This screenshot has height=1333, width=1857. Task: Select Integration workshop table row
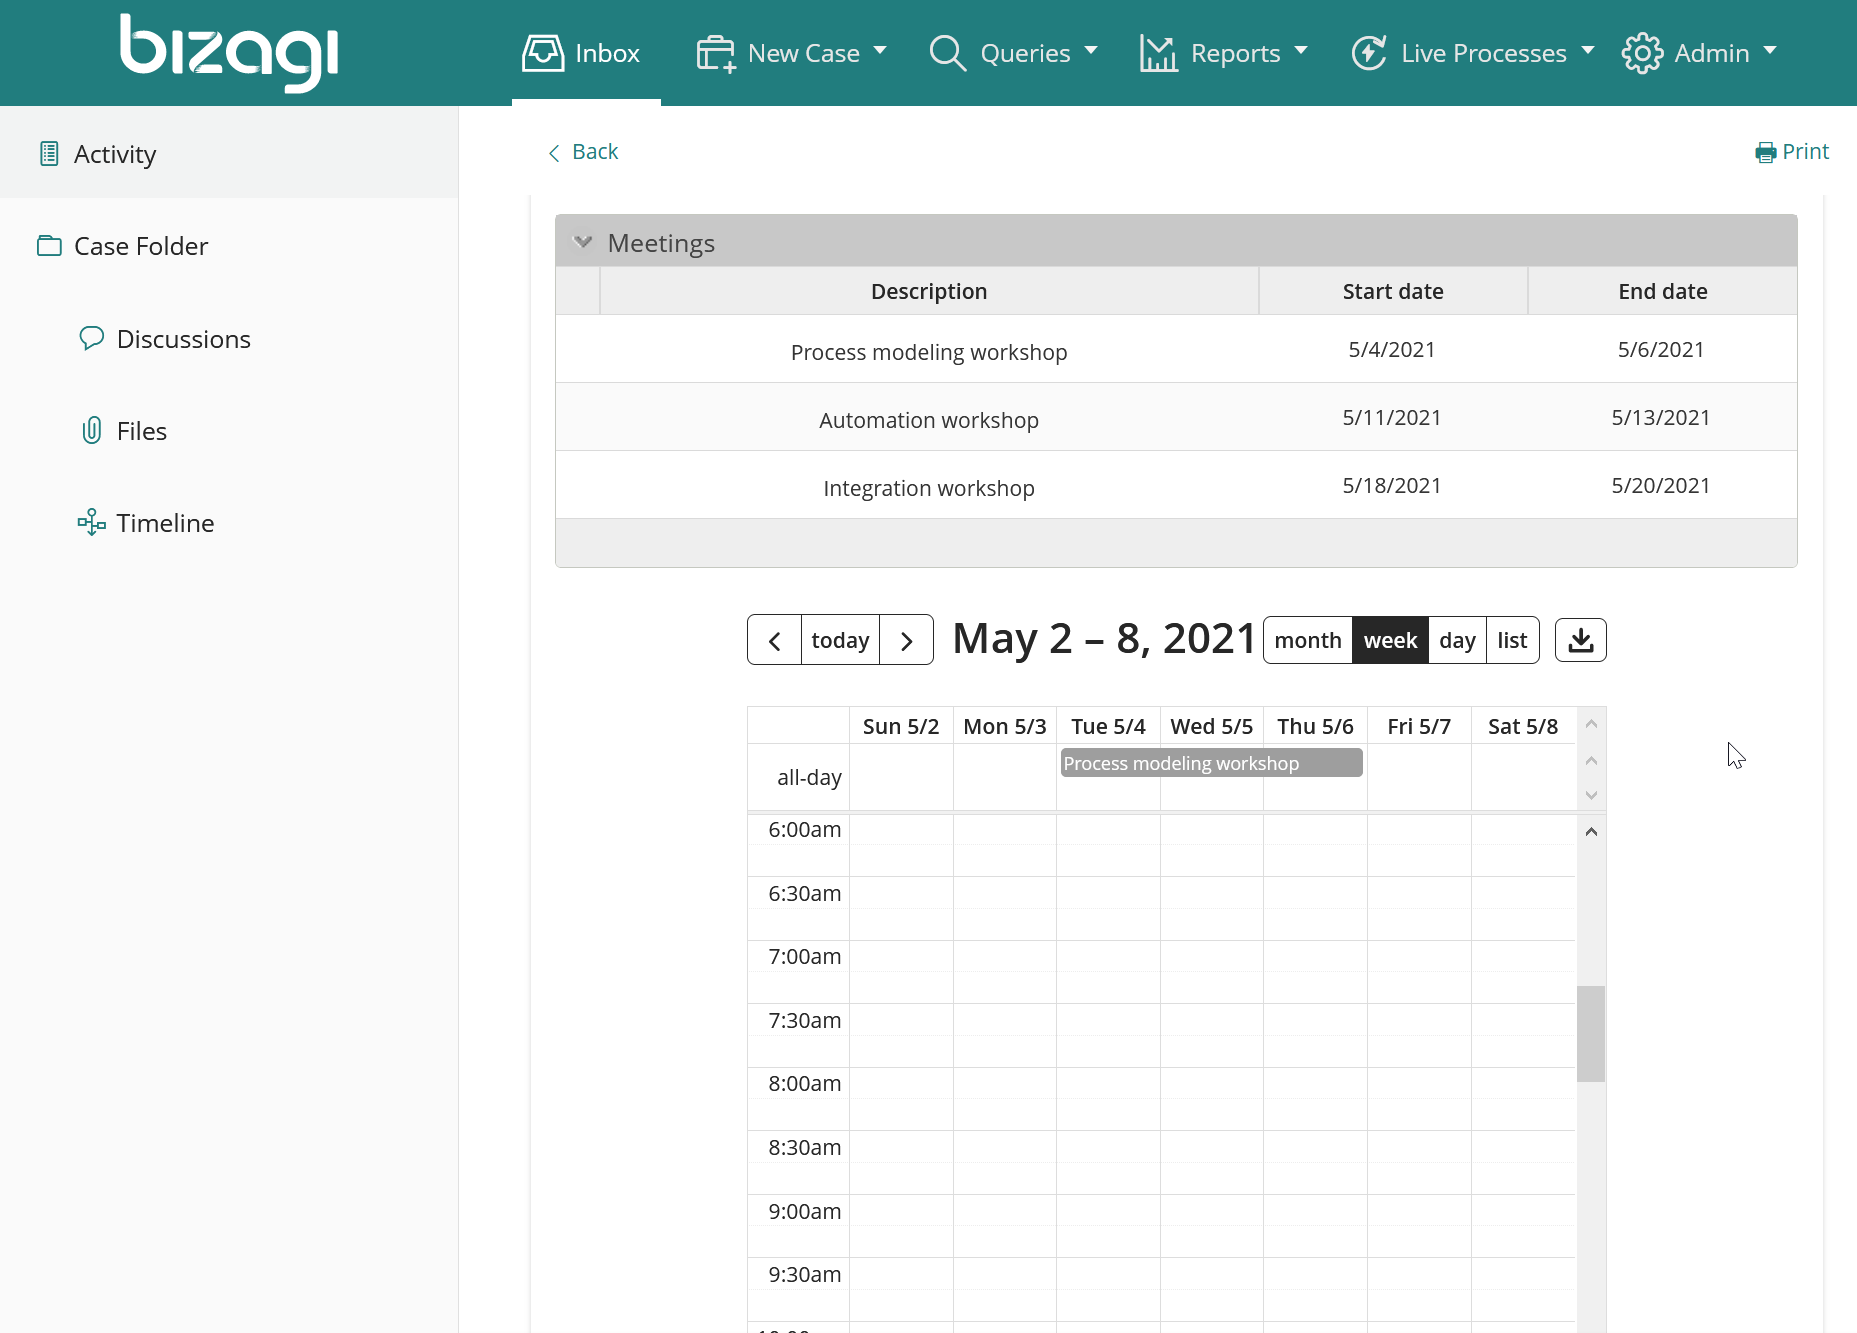pos(1176,485)
